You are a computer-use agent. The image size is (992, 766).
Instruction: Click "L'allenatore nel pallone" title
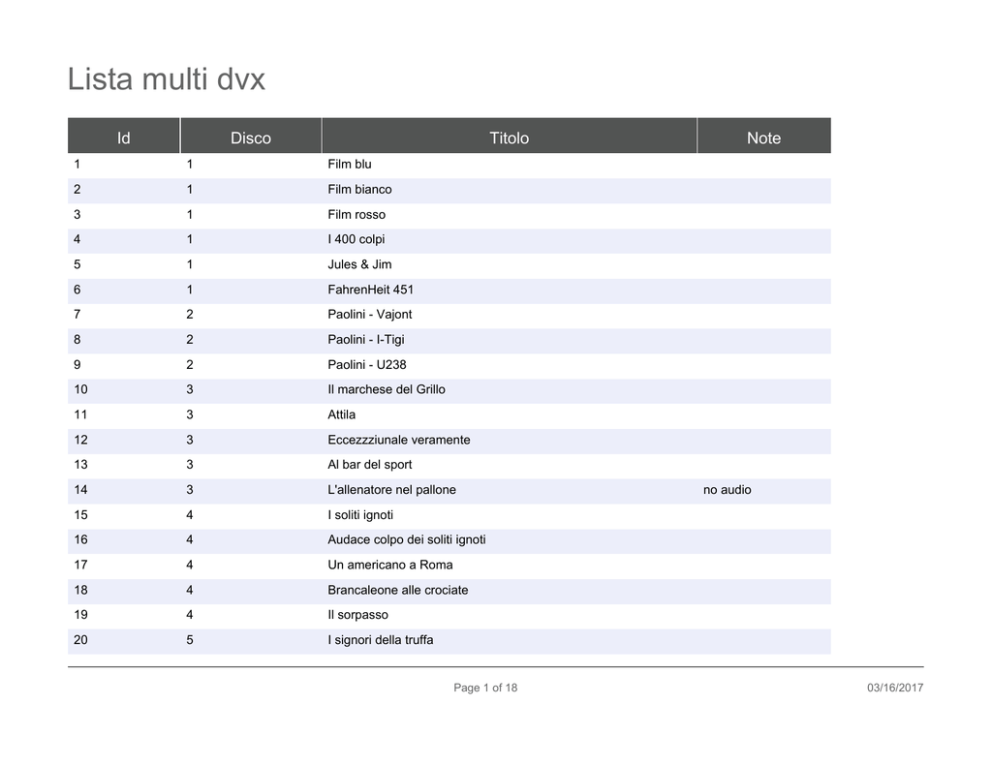[392, 490]
